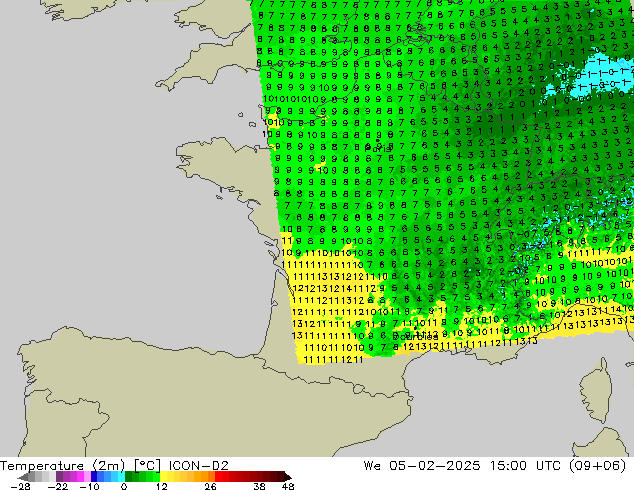Click the legend value '12'
The width and height of the screenshot is (634, 490).
[161, 486]
